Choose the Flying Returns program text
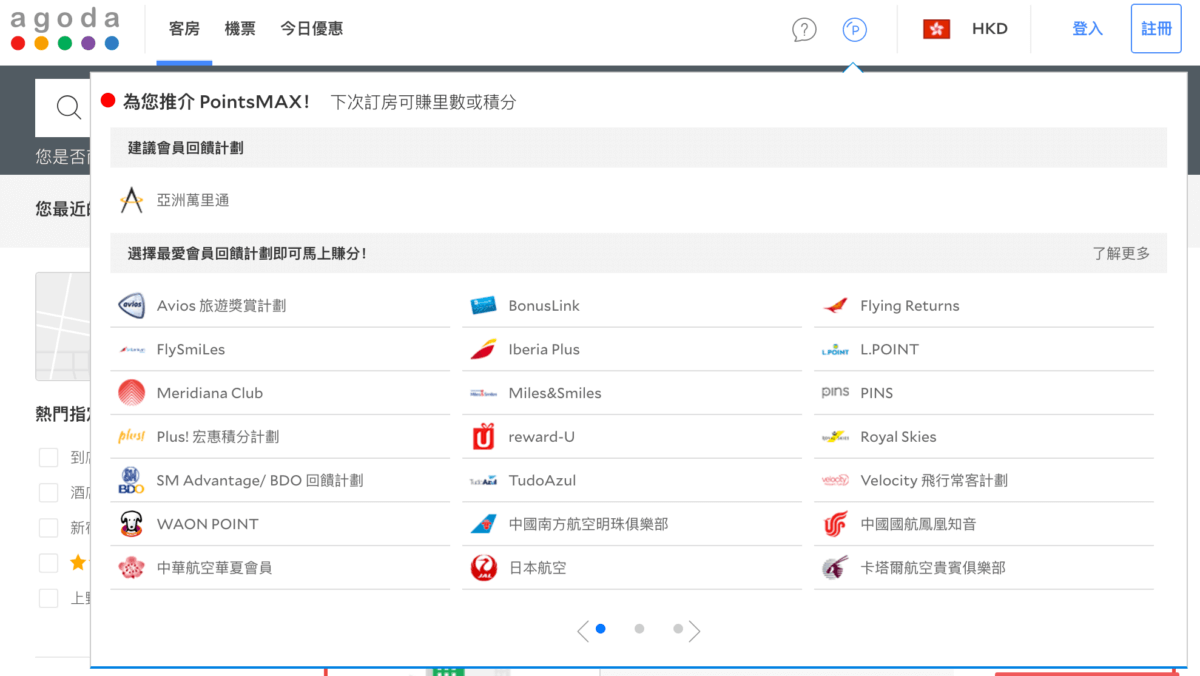The height and width of the screenshot is (676, 1200). pyautogui.click(x=910, y=306)
